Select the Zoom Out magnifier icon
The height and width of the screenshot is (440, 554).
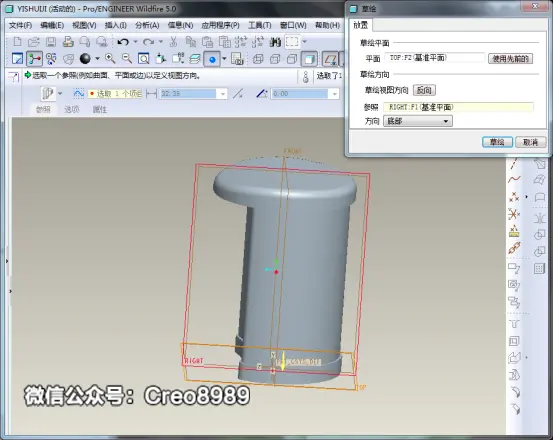(127, 59)
